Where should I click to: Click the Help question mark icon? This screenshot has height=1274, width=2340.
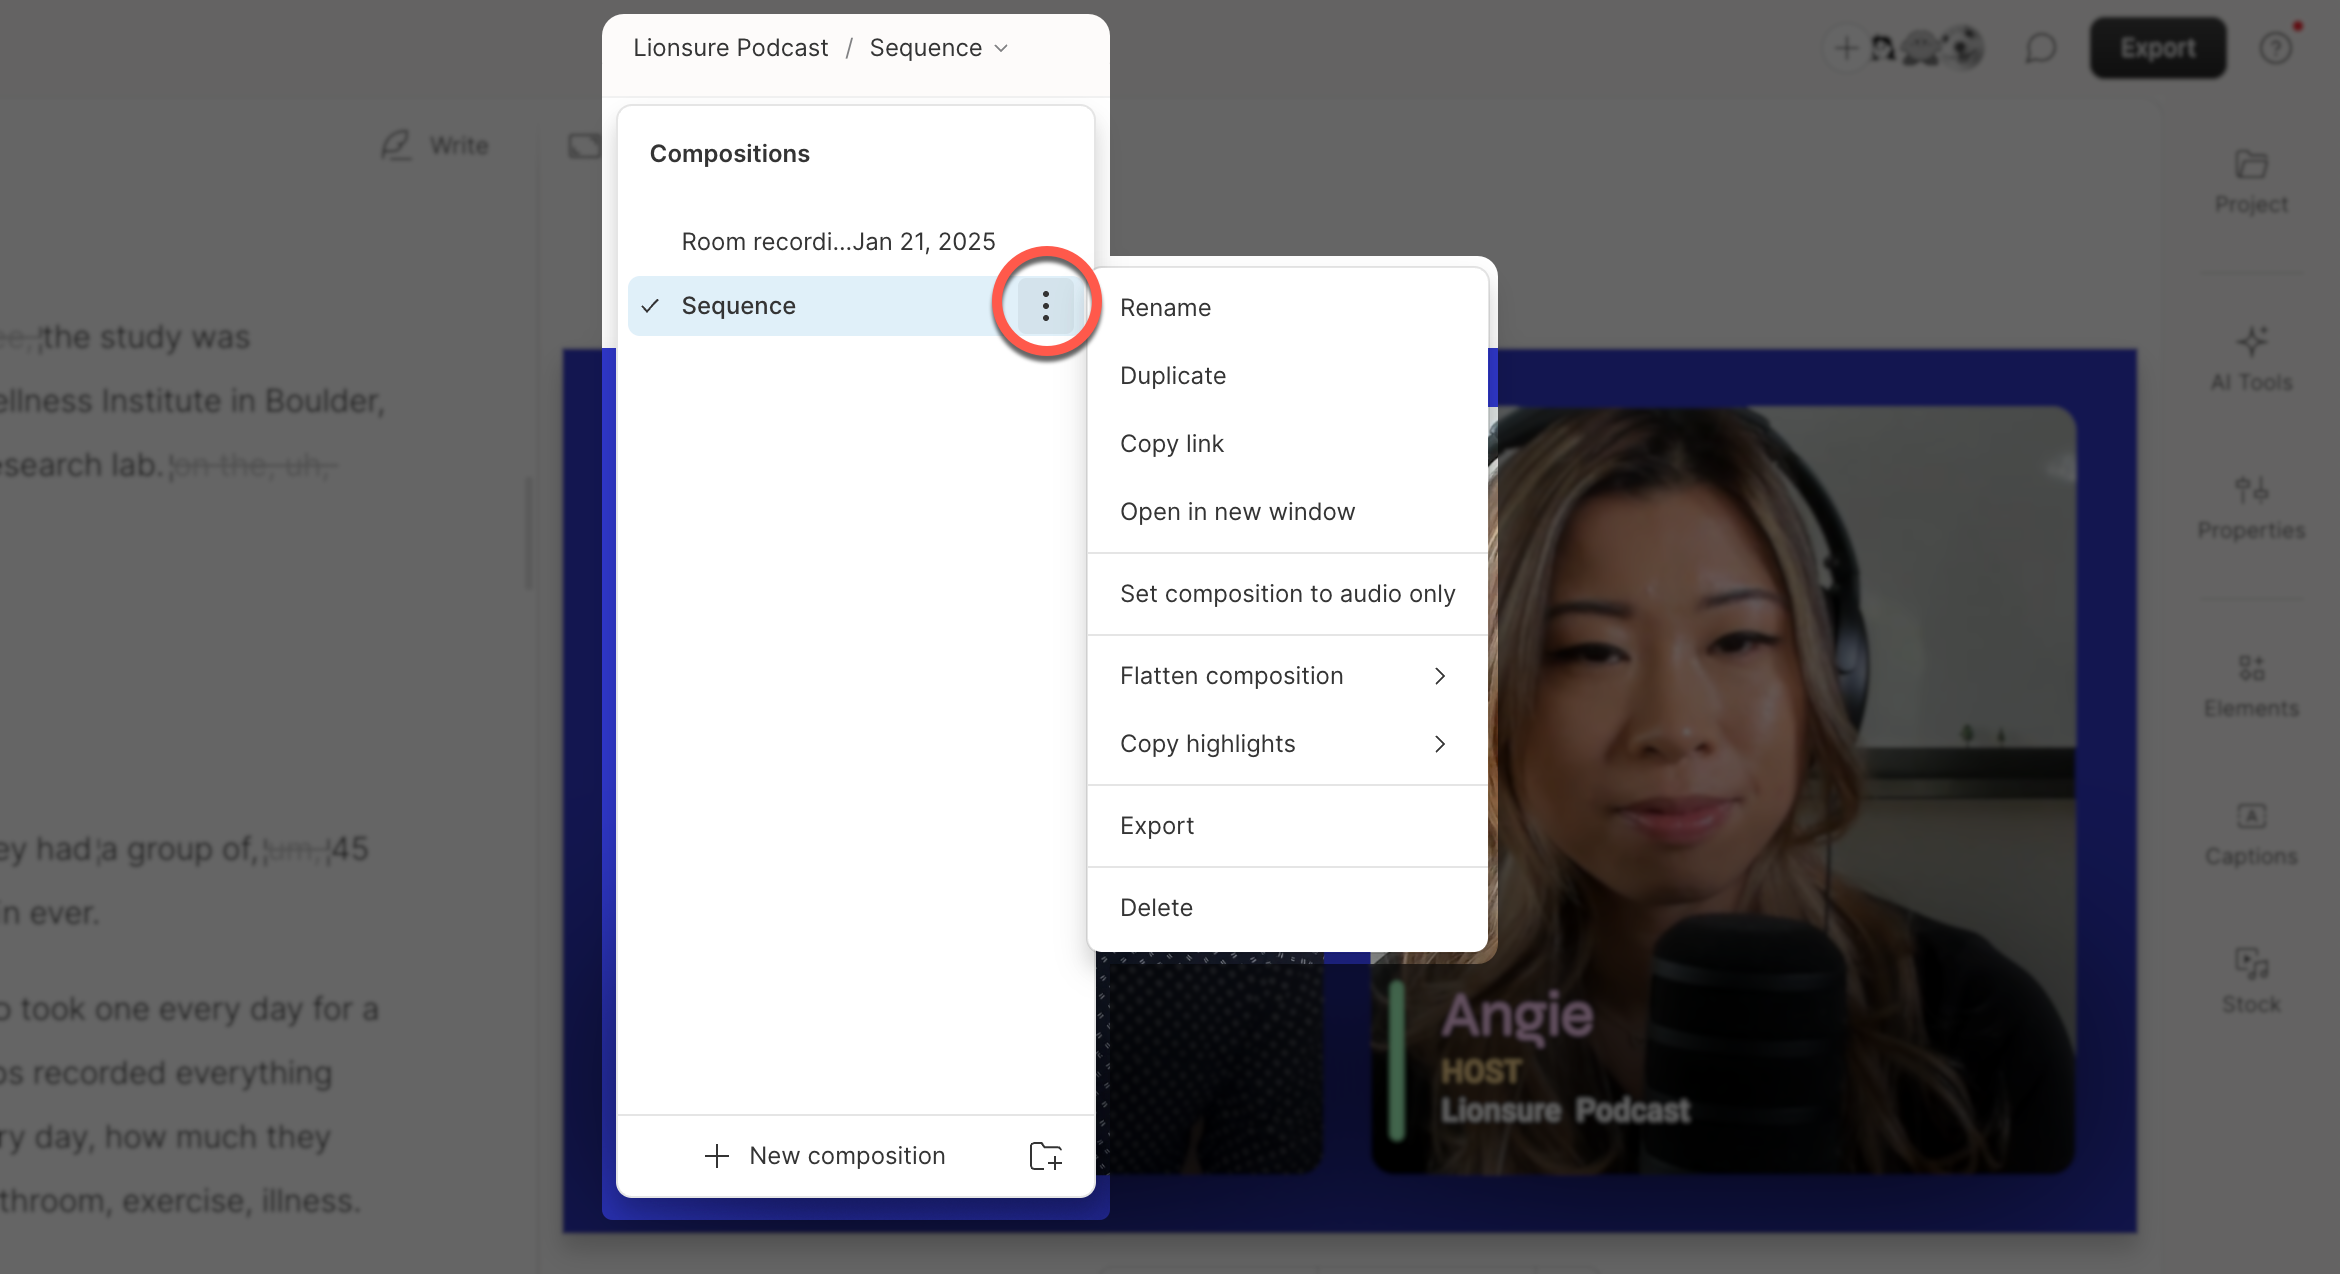coord(2276,47)
